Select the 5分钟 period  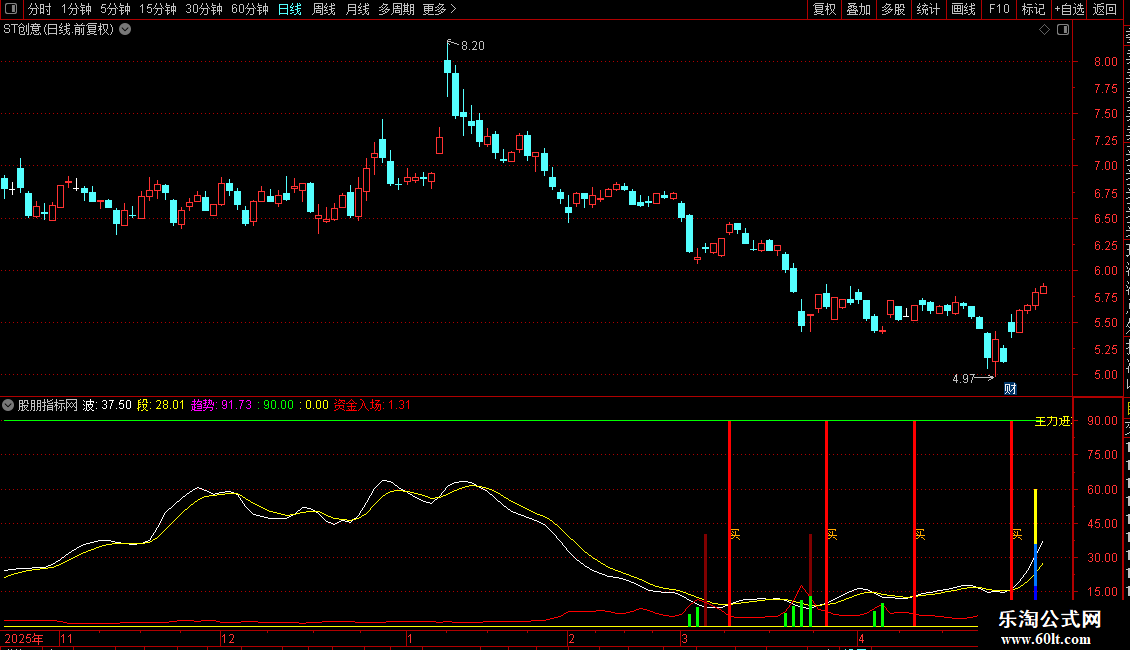point(115,9)
